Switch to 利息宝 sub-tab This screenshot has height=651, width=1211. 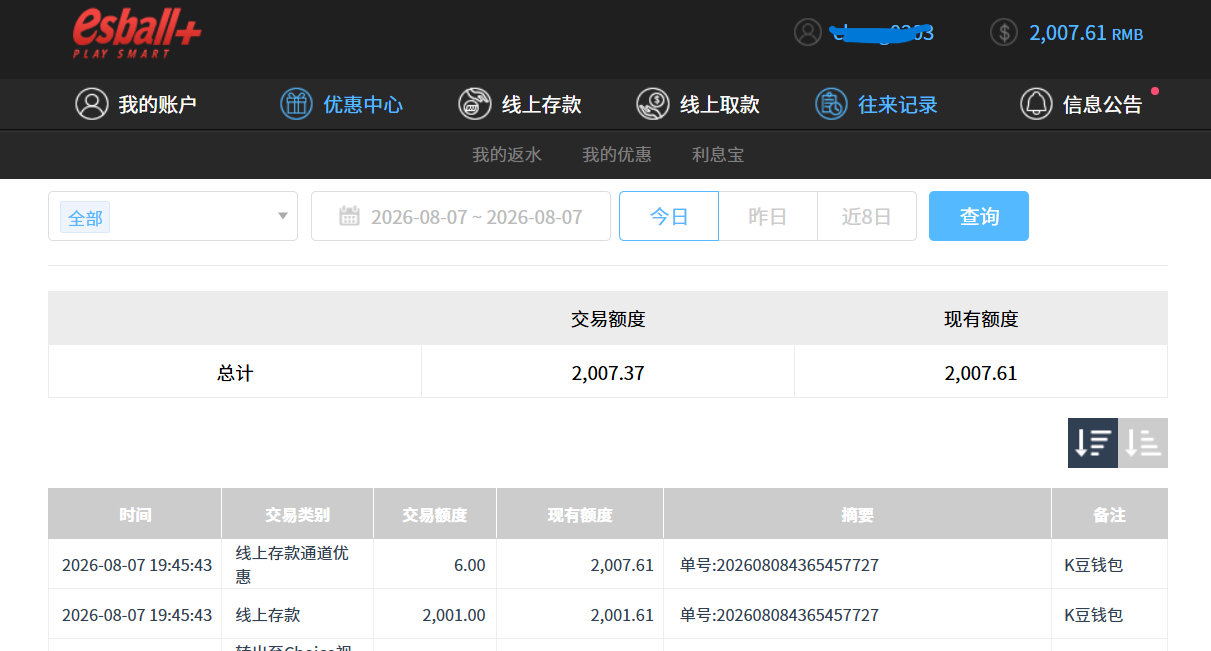(x=718, y=155)
